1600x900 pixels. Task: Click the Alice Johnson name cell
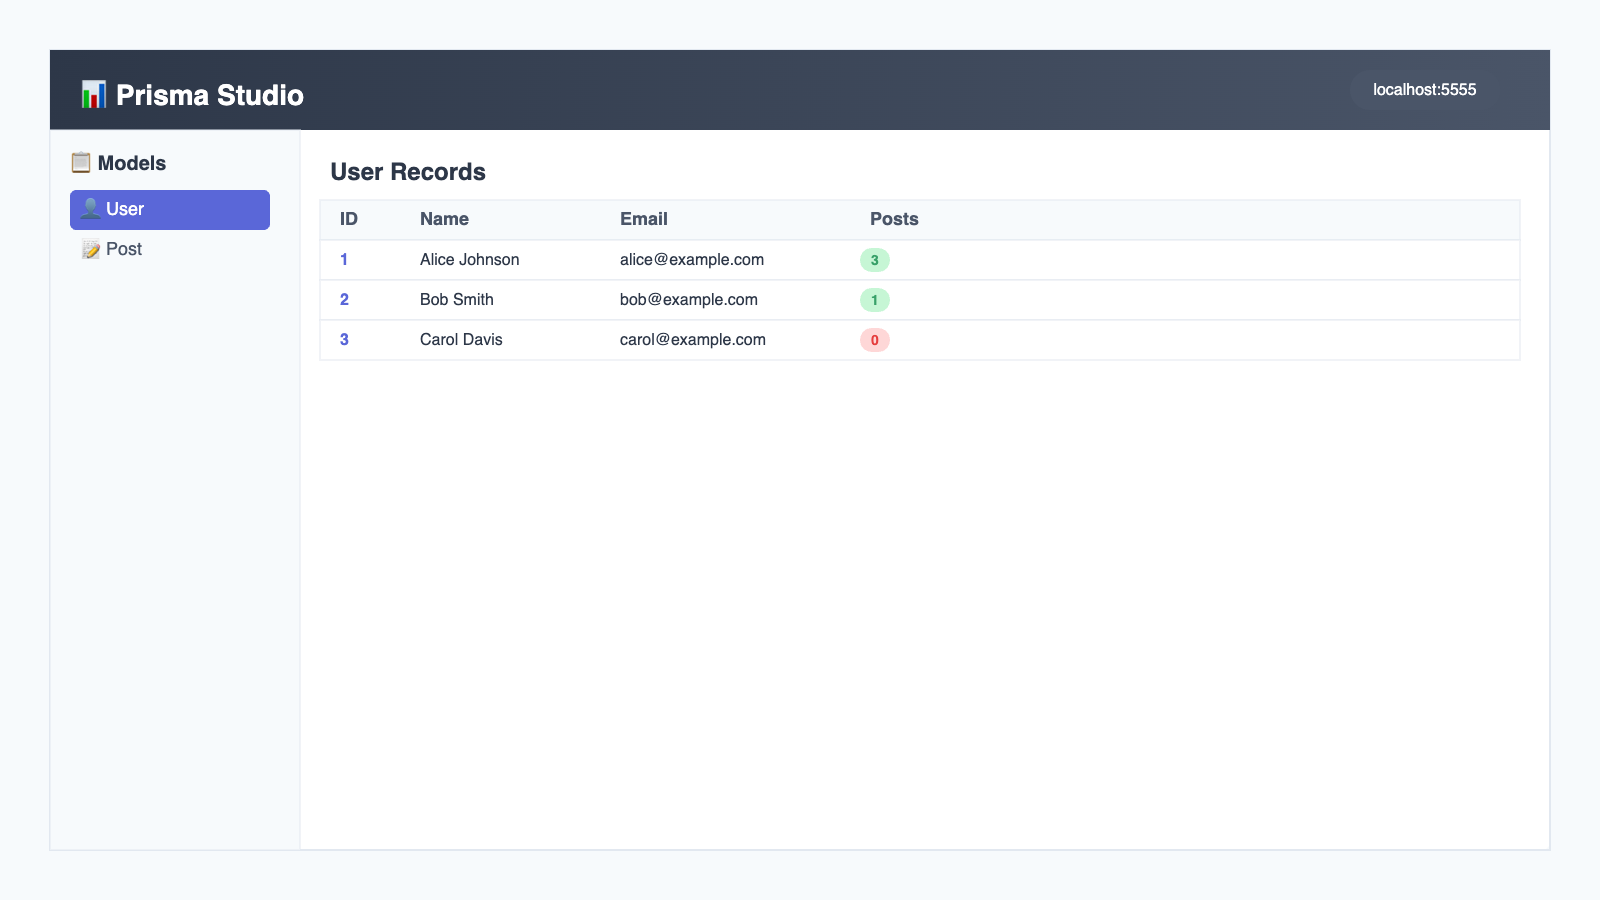pyautogui.click(x=469, y=260)
